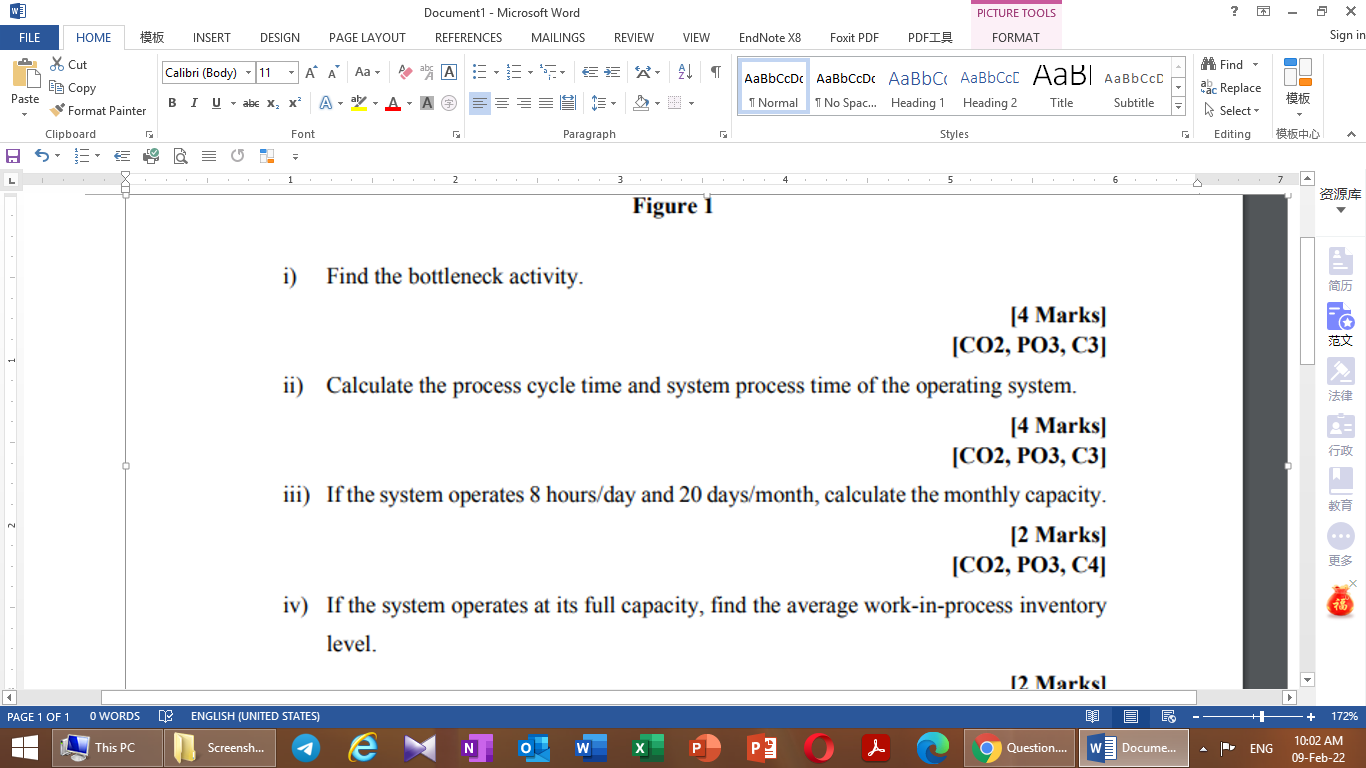Screen dimensions: 1366x768
Task: Open the Picture Tools FORMAT tab
Action: (1016, 37)
